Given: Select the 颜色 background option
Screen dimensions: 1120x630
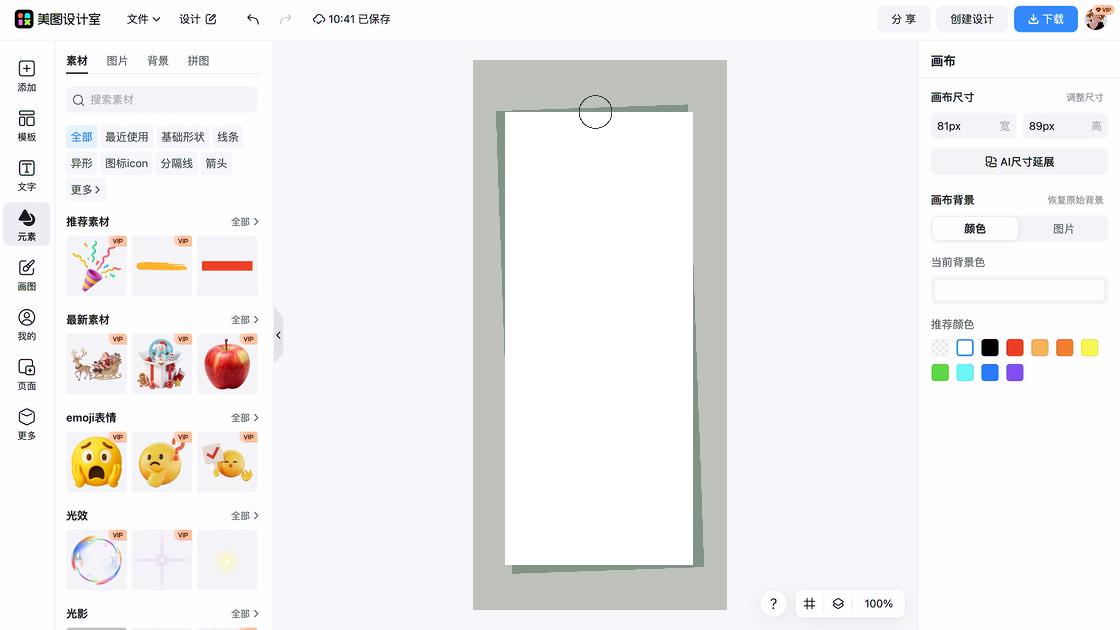Looking at the screenshot, I should [x=975, y=229].
